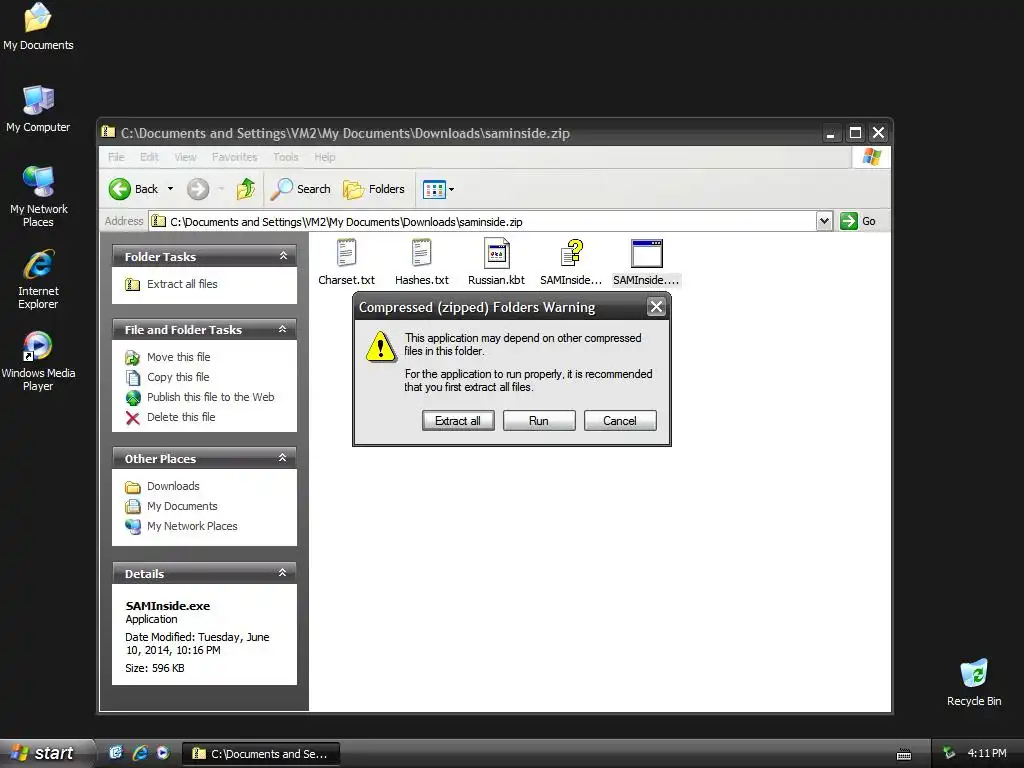Open Internet Explorer desktop icon

point(39,279)
